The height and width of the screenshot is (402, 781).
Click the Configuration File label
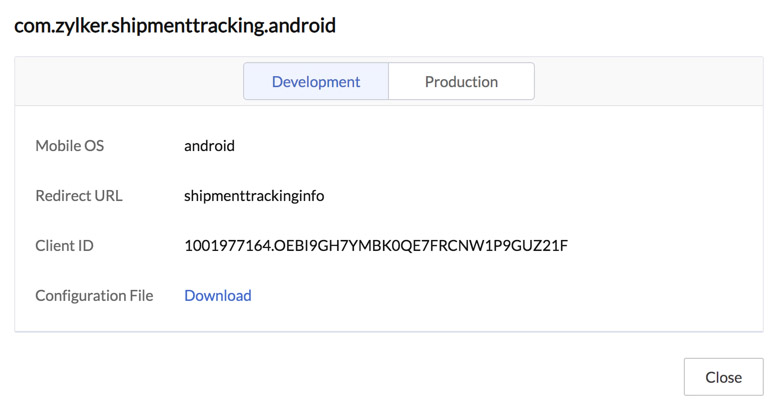coord(94,295)
